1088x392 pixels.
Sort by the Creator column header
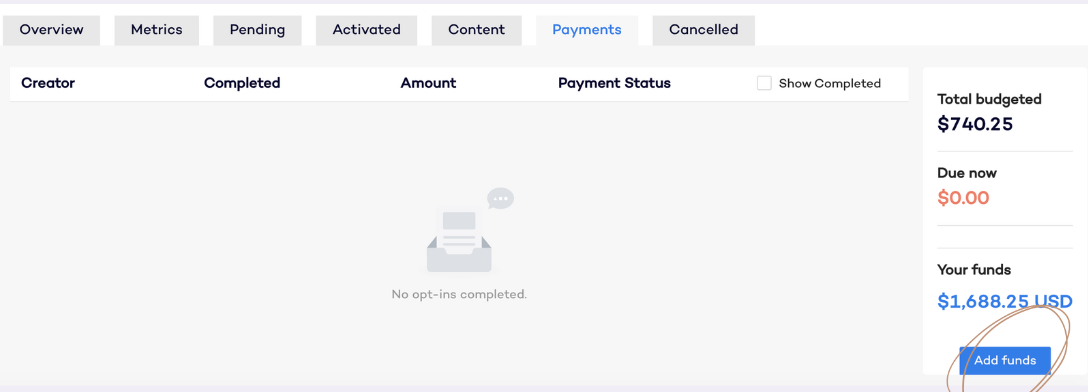pos(48,83)
